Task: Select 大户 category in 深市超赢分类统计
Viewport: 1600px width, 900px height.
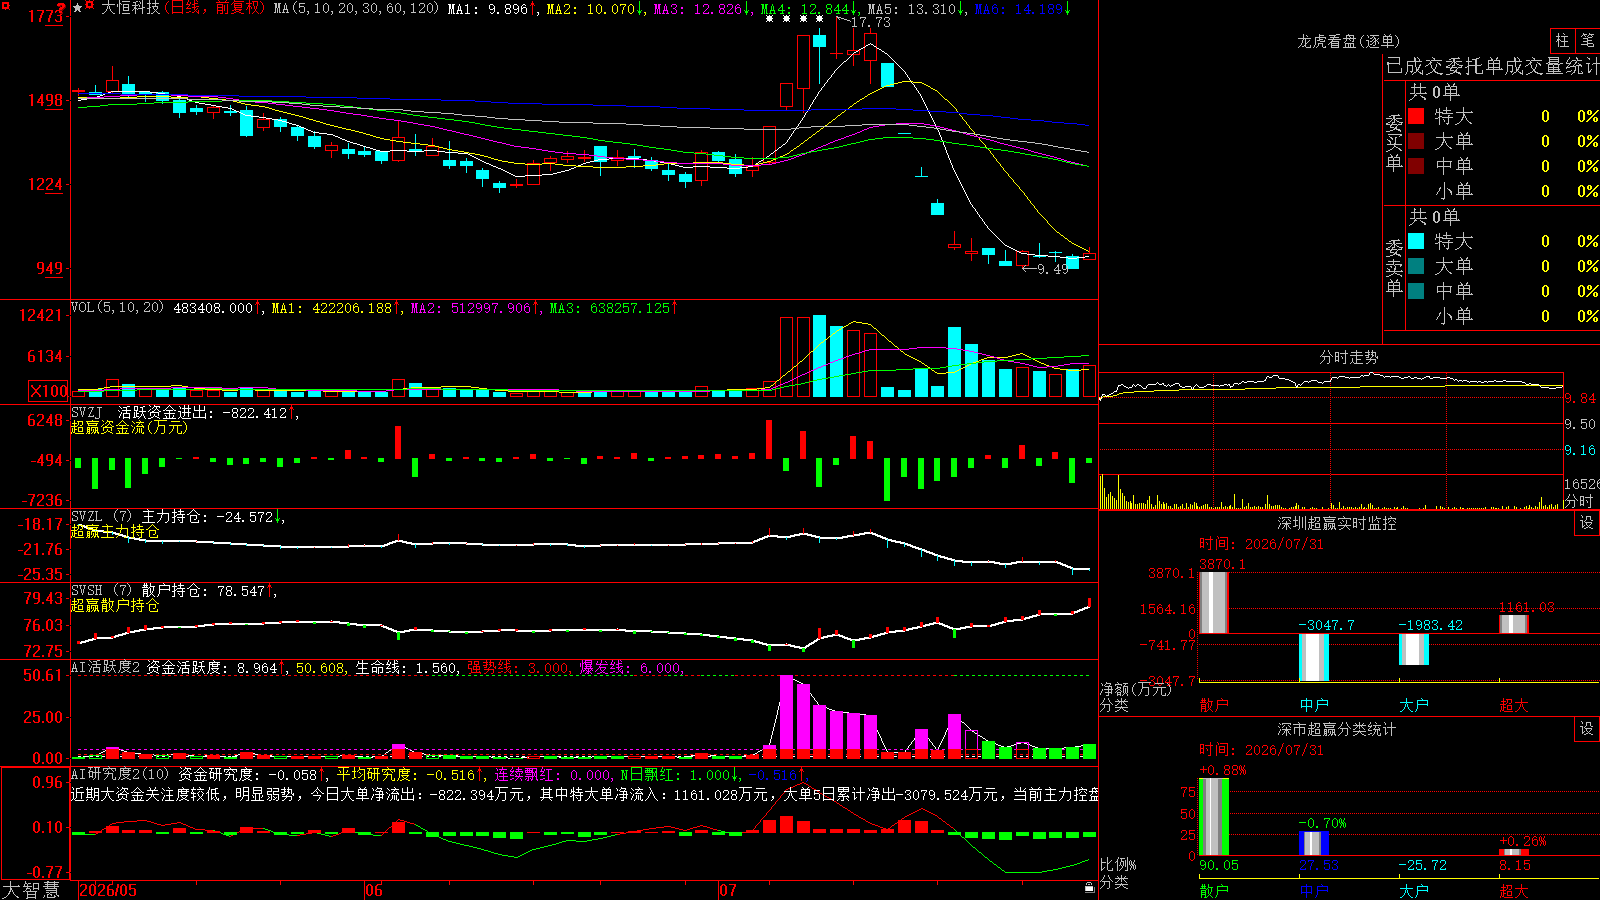Action: 1414,890
